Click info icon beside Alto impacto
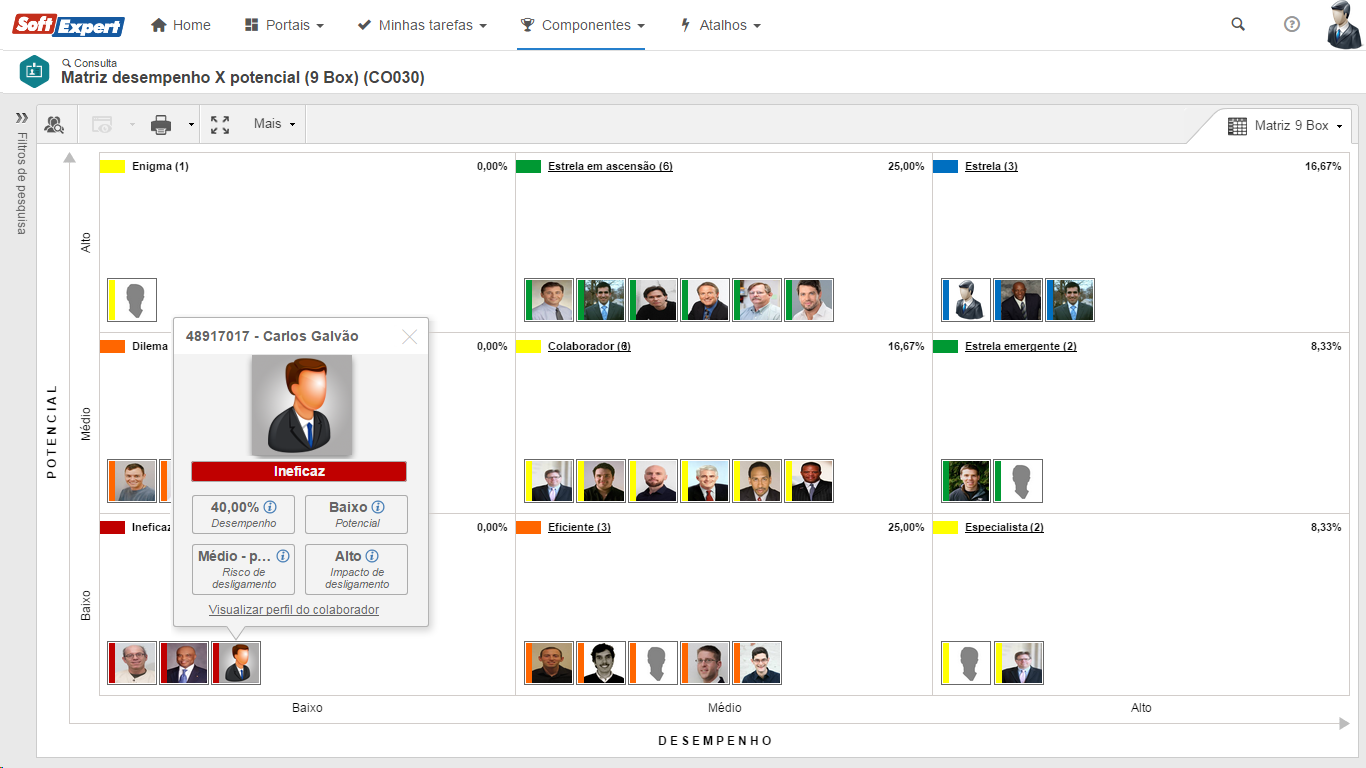The width and height of the screenshot is (1366, 768). pos(372,557)
